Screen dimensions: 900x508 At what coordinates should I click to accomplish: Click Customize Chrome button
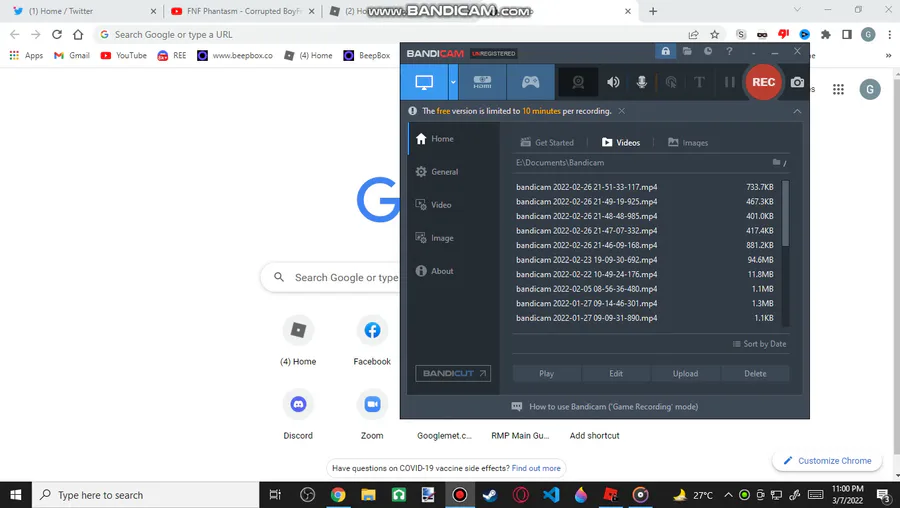[x=827, y=460]
